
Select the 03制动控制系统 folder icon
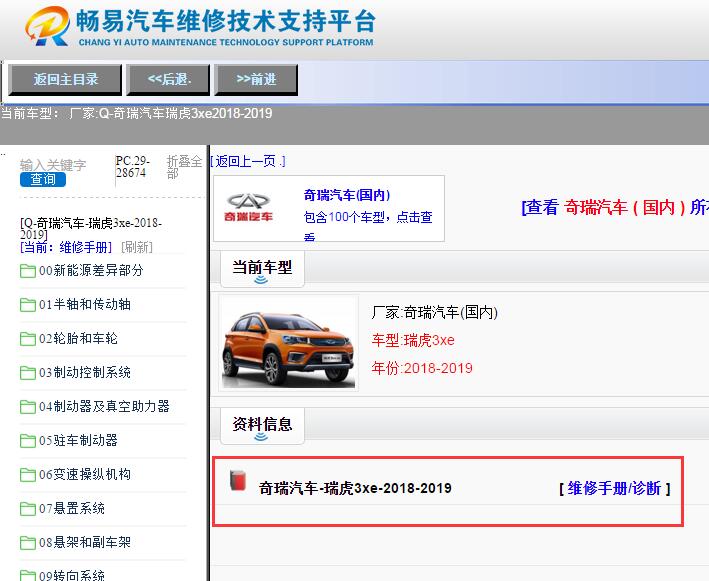[28, 373]
